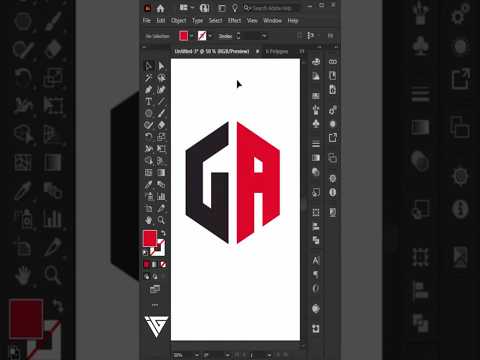
Task: Open the fill color dropdown in control bar
Action: click(x=192, y=36)
